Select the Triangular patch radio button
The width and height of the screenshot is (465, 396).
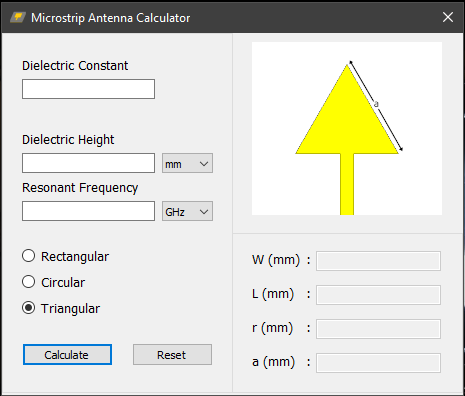click(29, 308)
